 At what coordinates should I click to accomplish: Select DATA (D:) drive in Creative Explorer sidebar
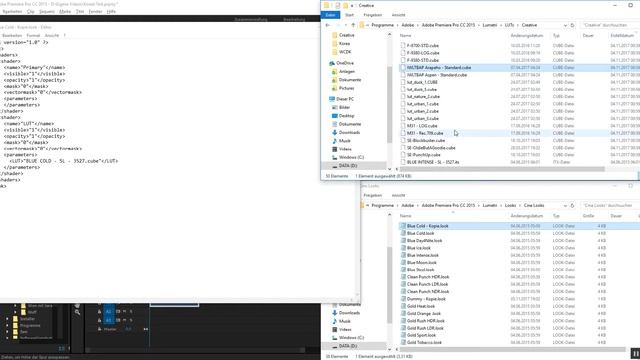(348, 166)
